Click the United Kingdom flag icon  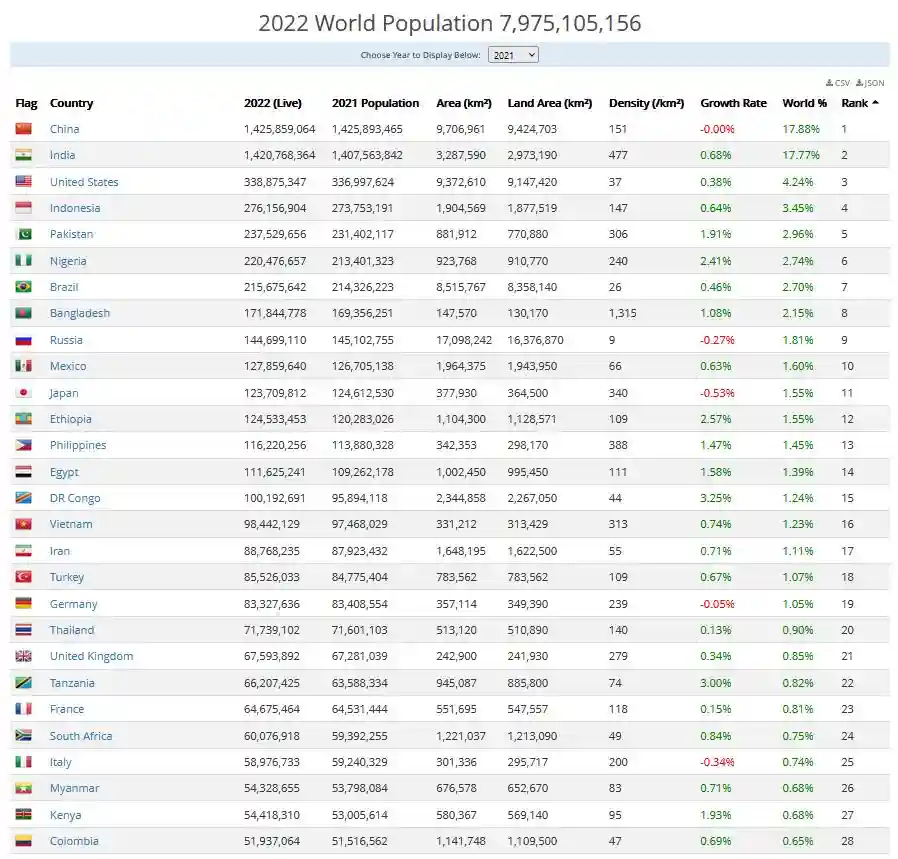pyautogui.click(x=24, y=656)
